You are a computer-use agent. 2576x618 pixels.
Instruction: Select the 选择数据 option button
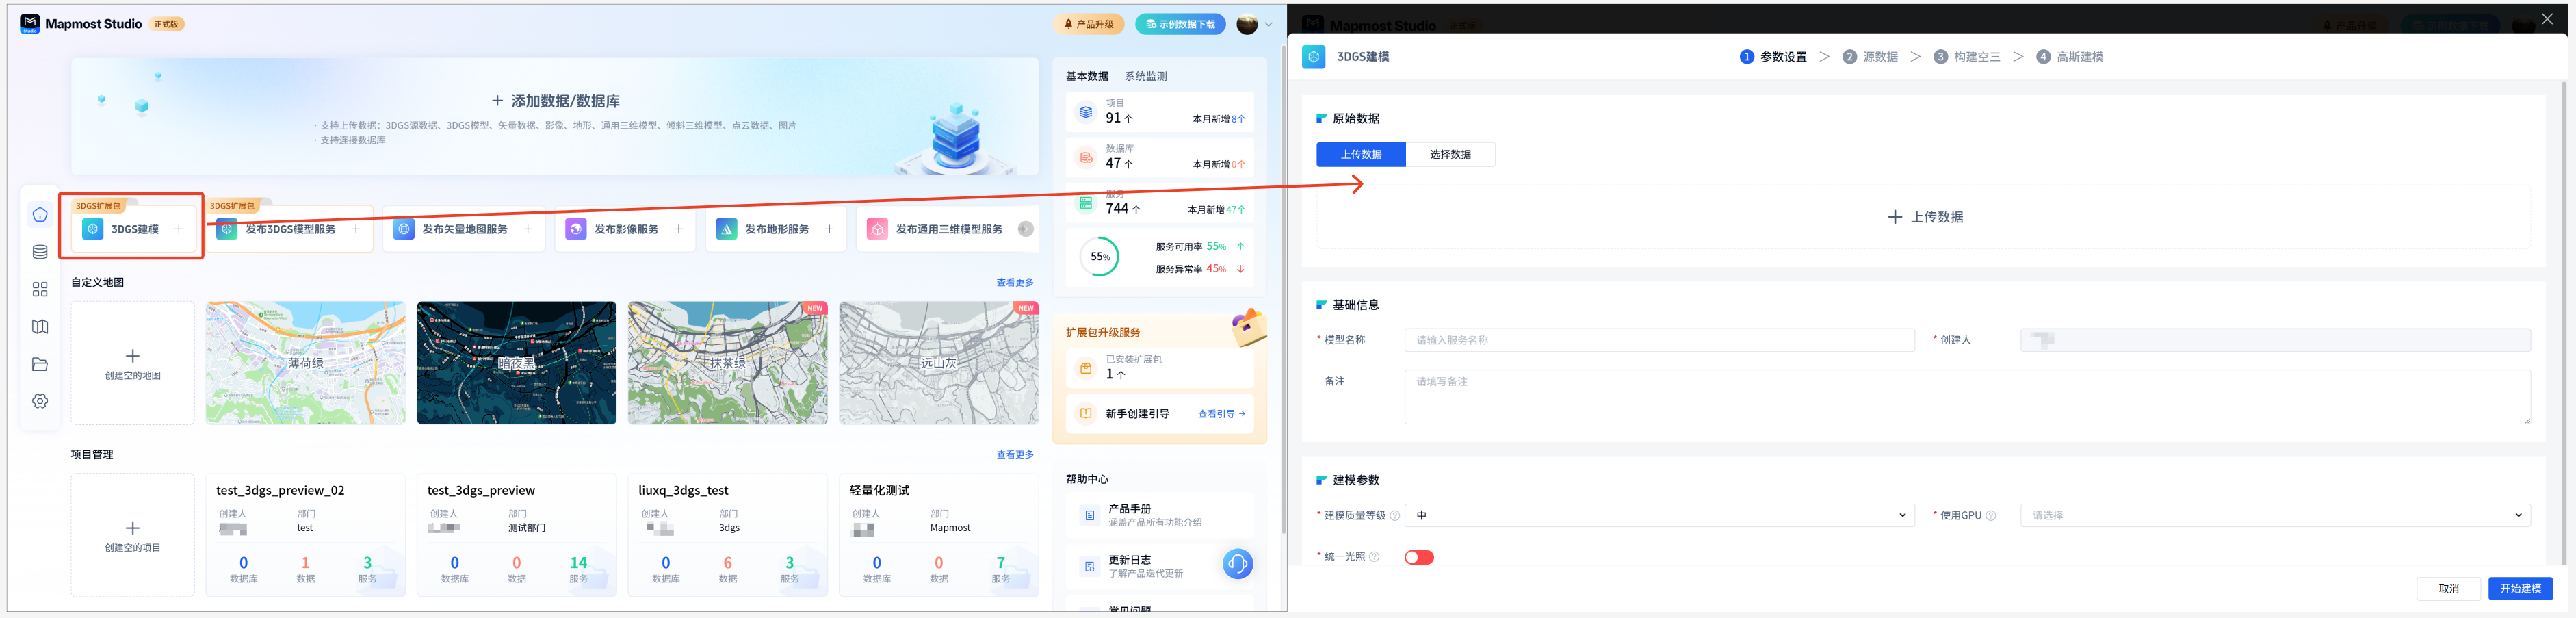pos(1449,154)
